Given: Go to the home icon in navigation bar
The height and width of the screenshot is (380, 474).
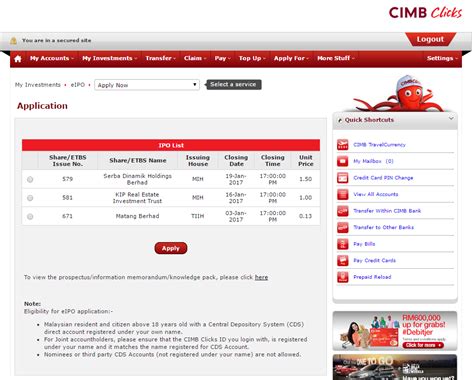Looking at the screenshot, I should (18, 59).
